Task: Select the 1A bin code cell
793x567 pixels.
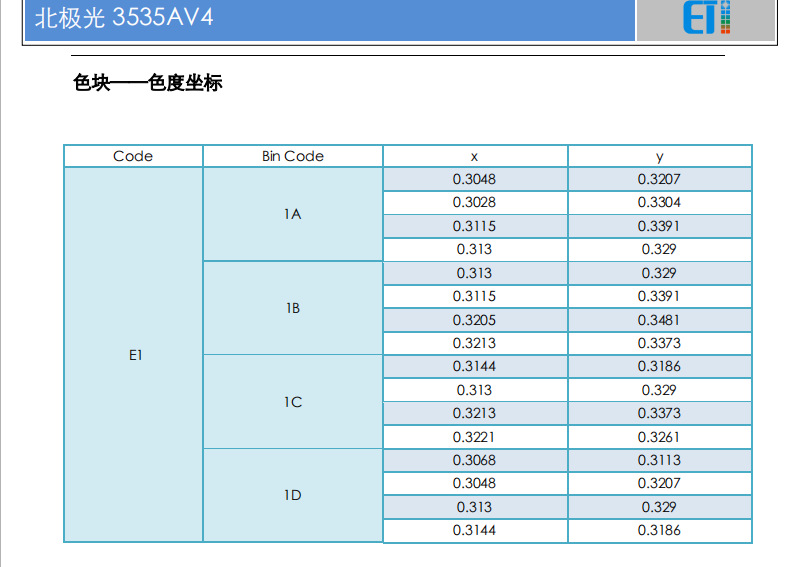Action: [293, 214]
